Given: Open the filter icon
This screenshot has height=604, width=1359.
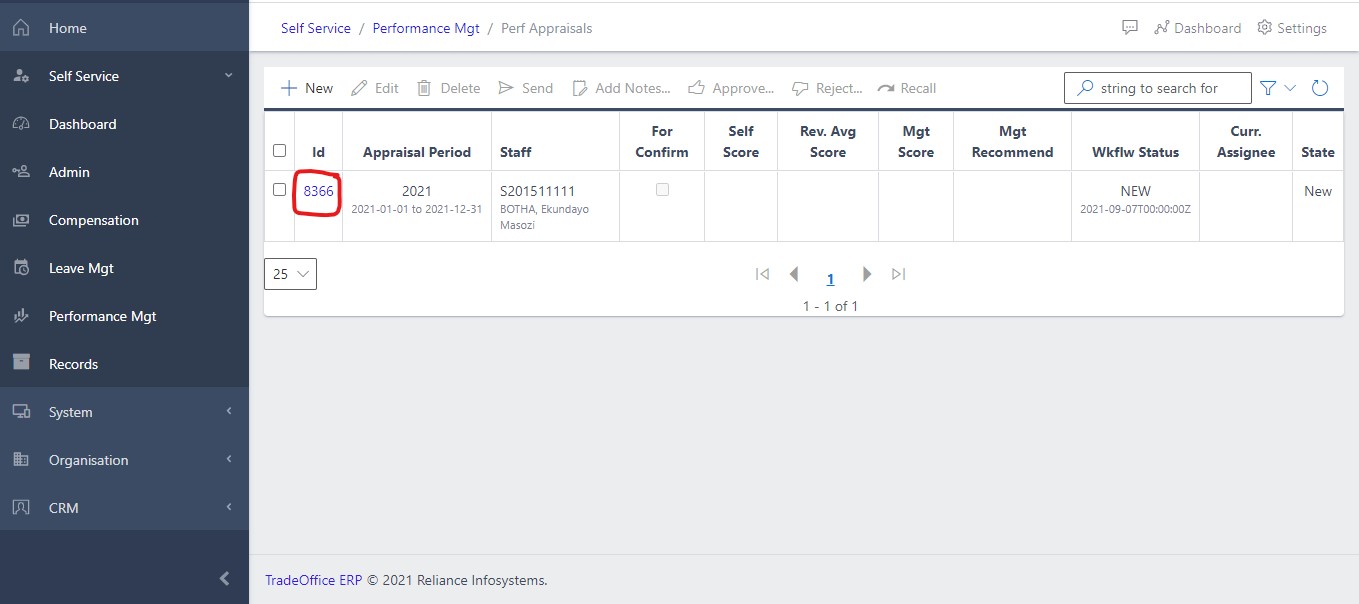Looking at the screenshot, I should tap(1270, 88).
